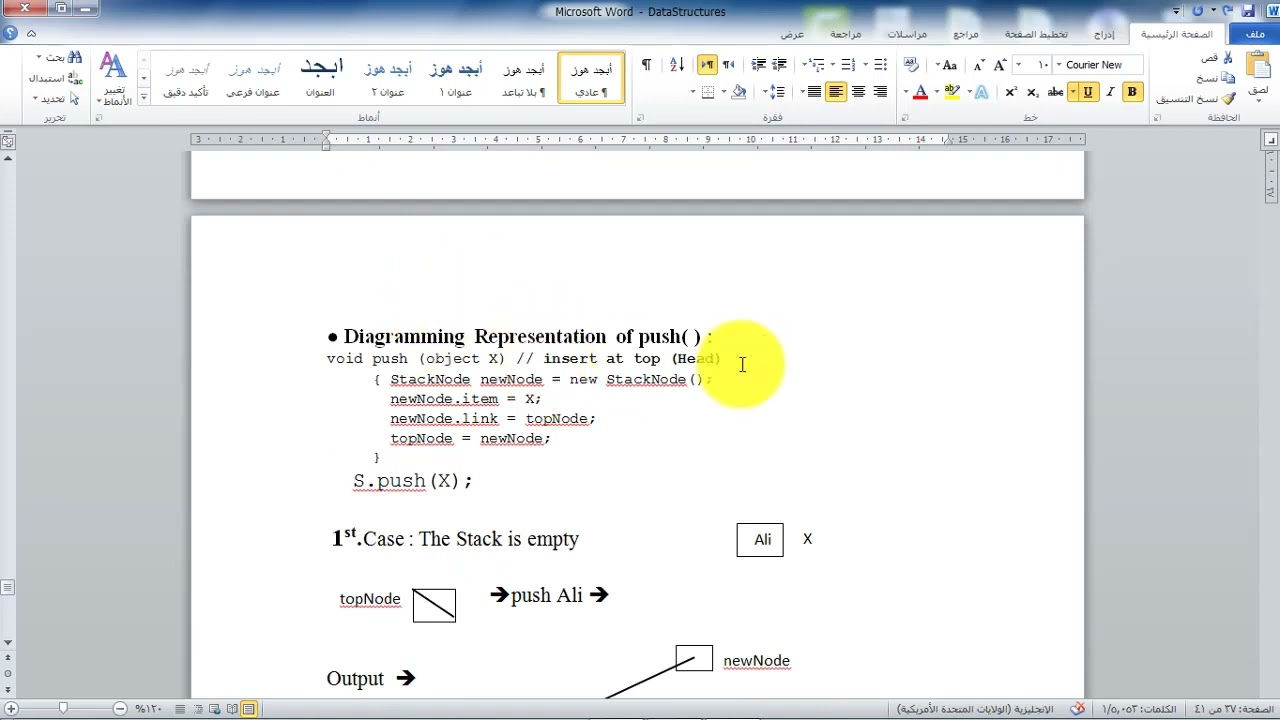
Task: Toggle Show/Hide paragraph marks
Action: pos(646,65)
